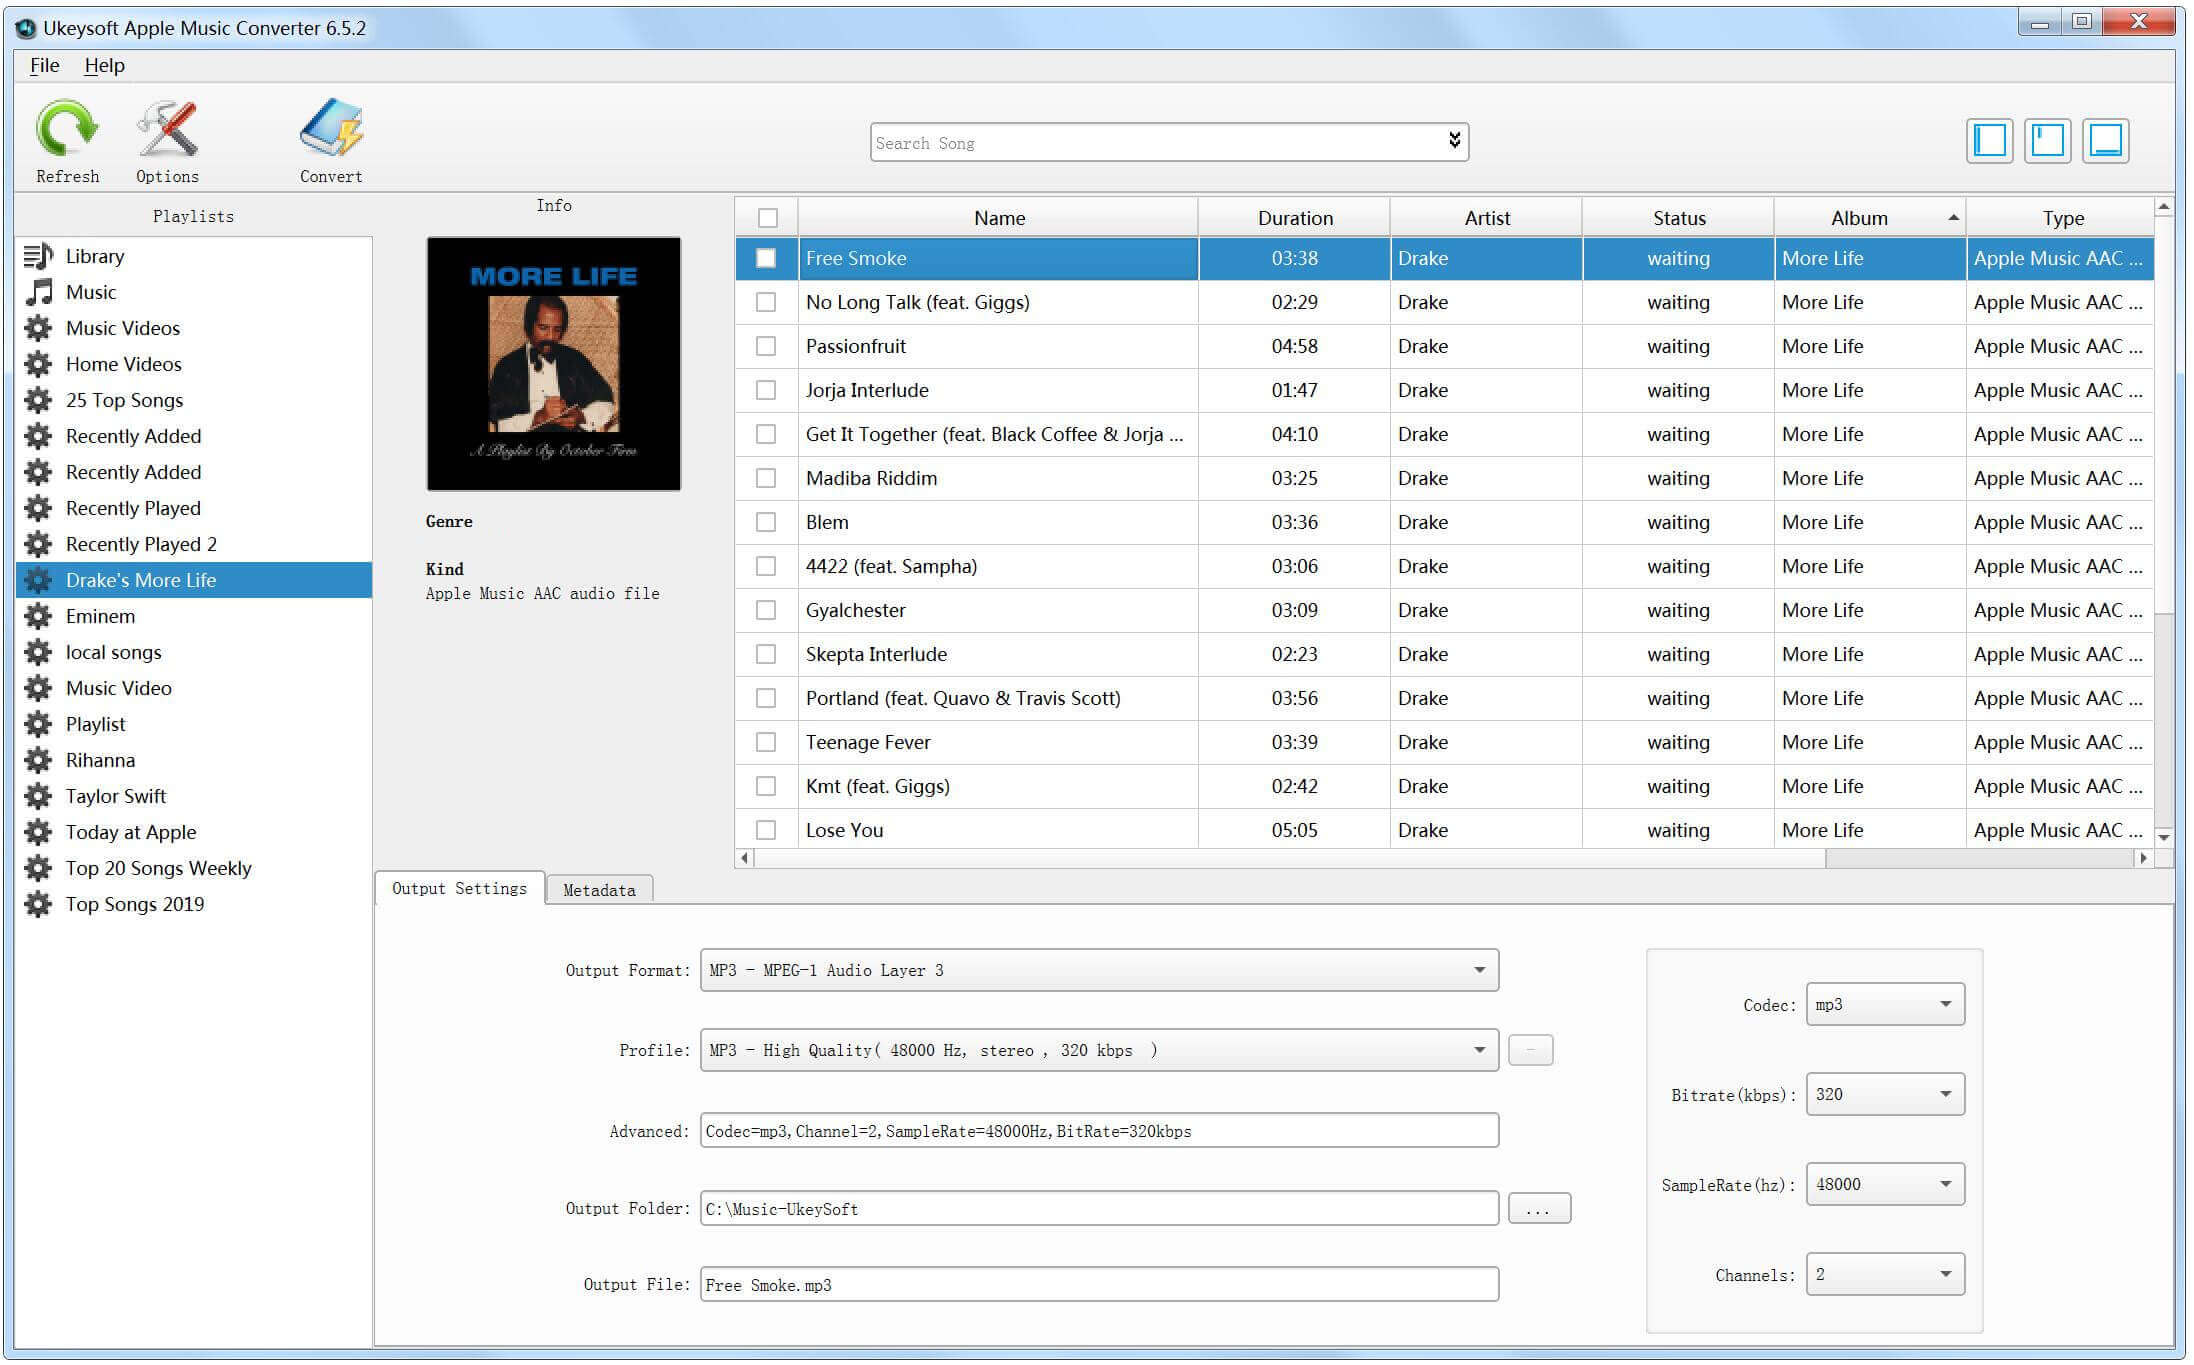This screenshot has width=2194, height=1365.
Task: Enable the checkbox for Passionfruit track
Action: click(x=768, y=346)
